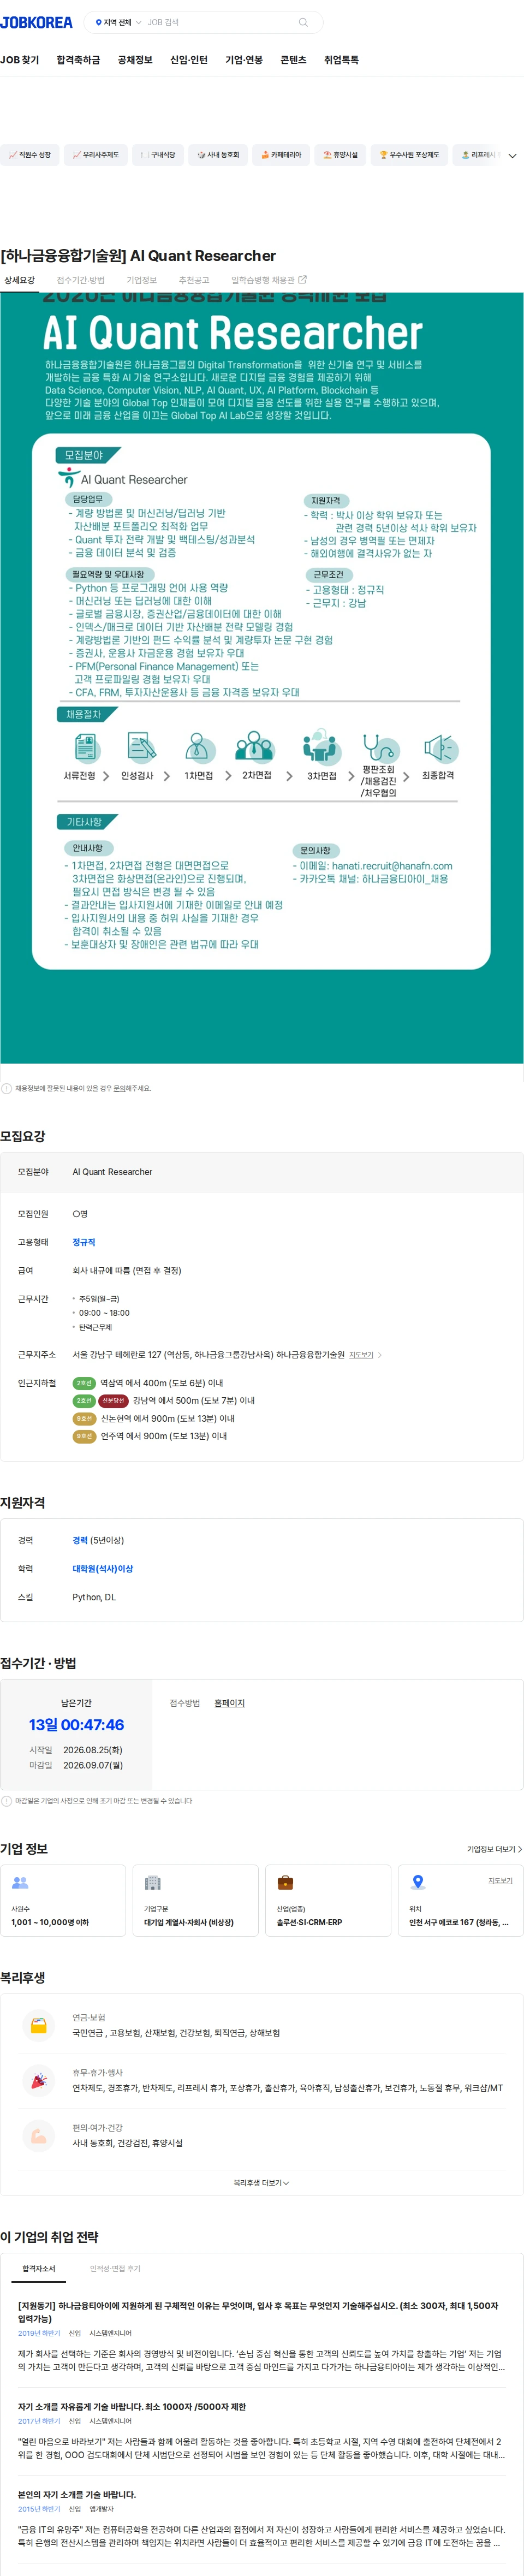Open the 취업톡톡 menu

coord(341,60)
